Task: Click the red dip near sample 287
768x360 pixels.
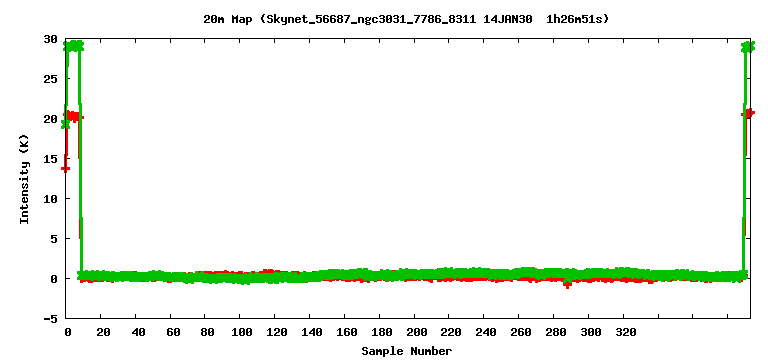Action: [x=568, y=285]
